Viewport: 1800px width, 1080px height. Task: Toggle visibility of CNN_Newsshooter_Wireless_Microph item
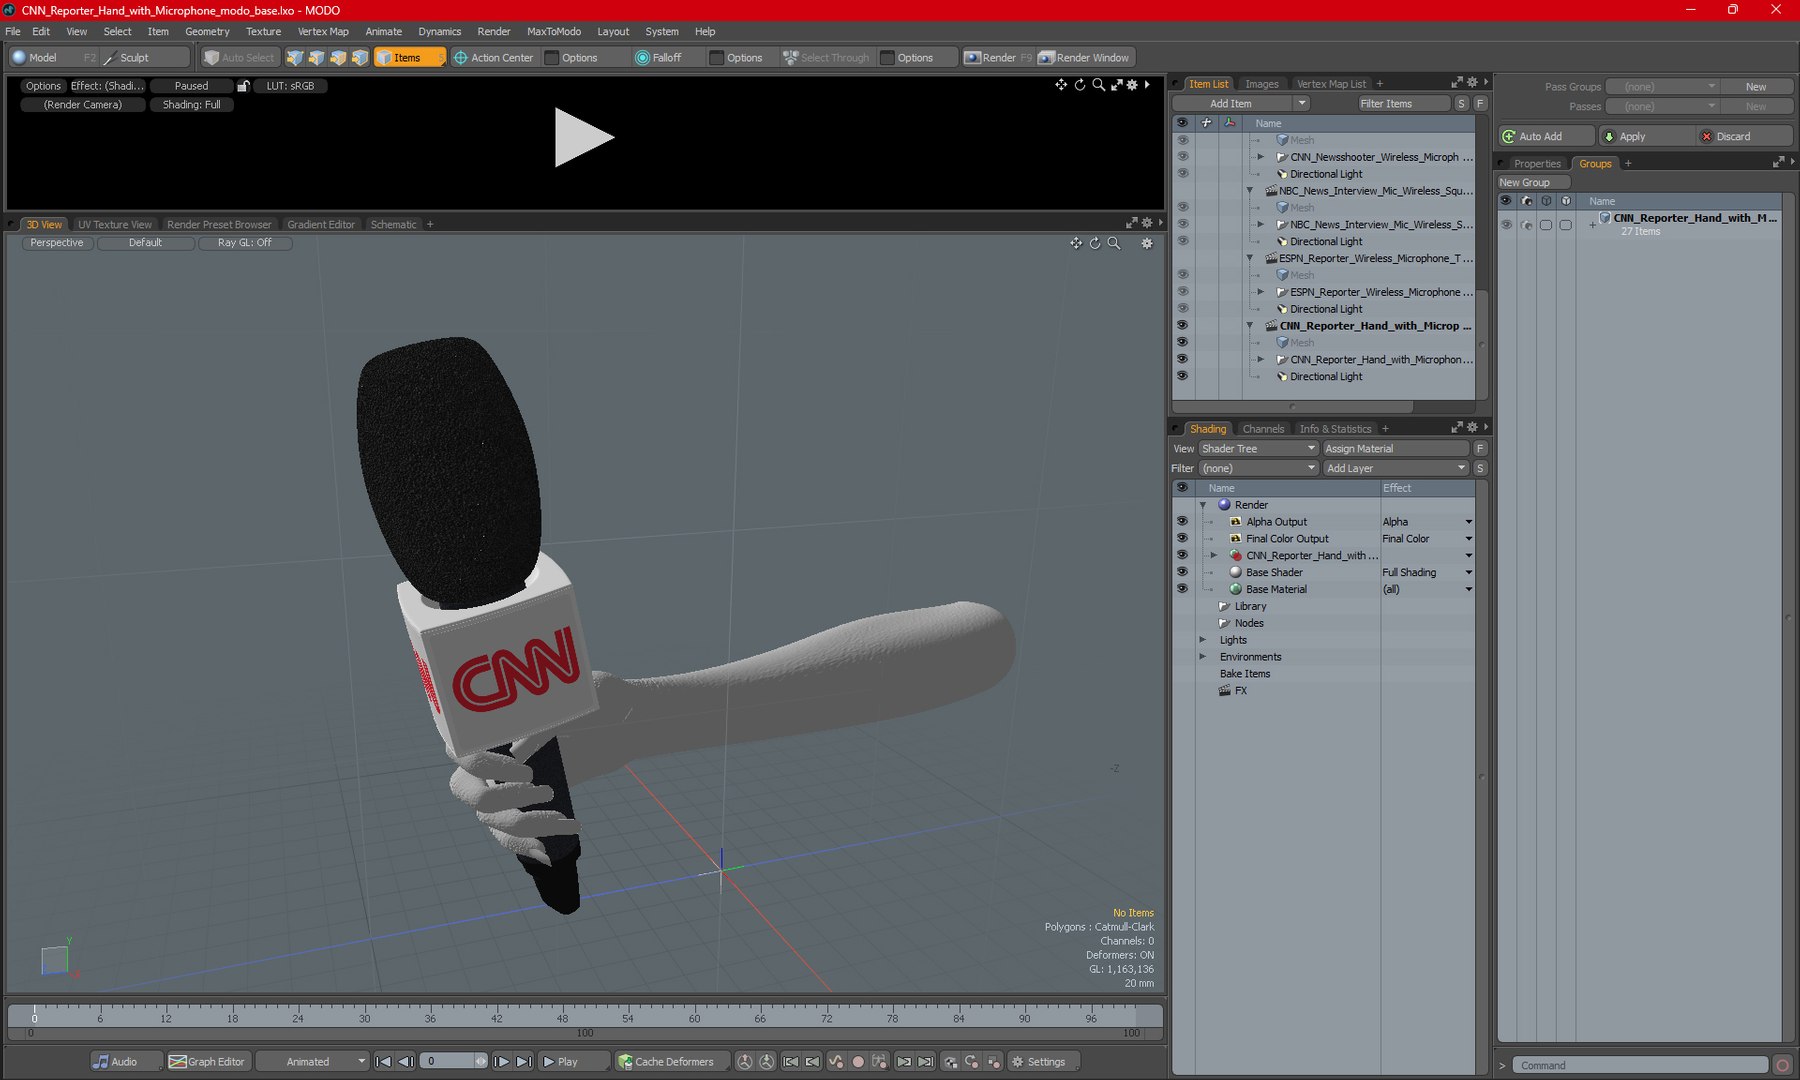1182,157
